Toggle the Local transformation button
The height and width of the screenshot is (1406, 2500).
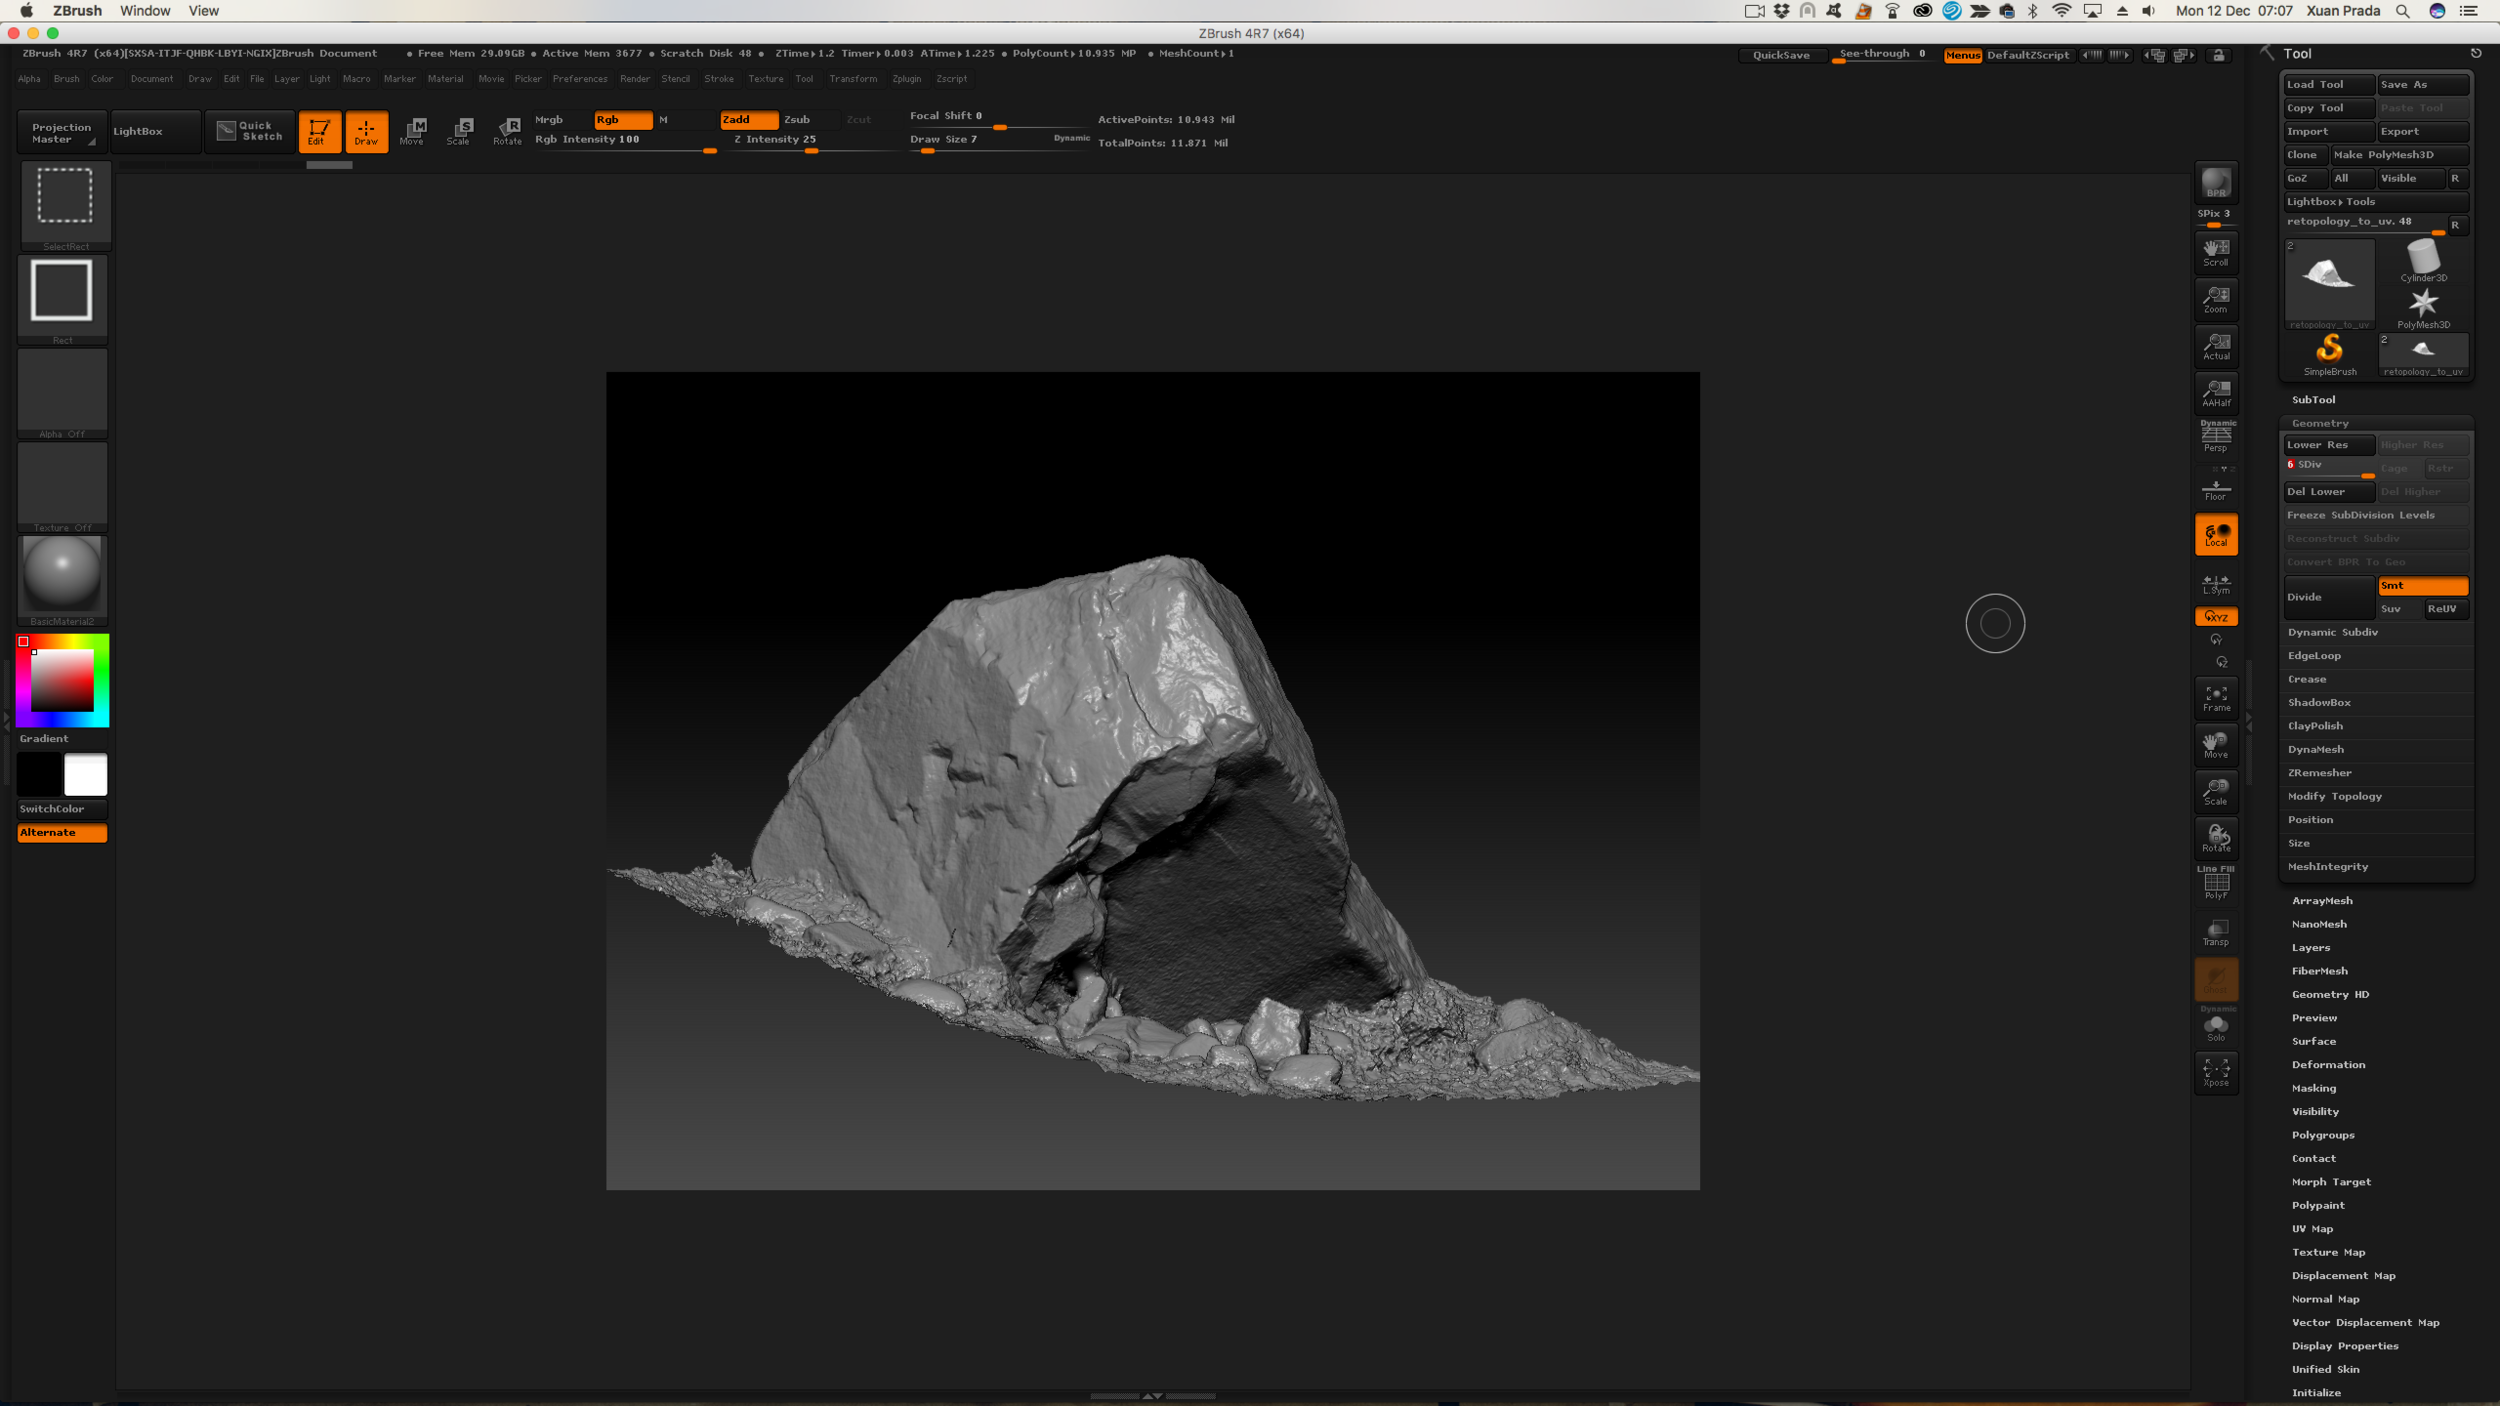(x=2216, y=535)
